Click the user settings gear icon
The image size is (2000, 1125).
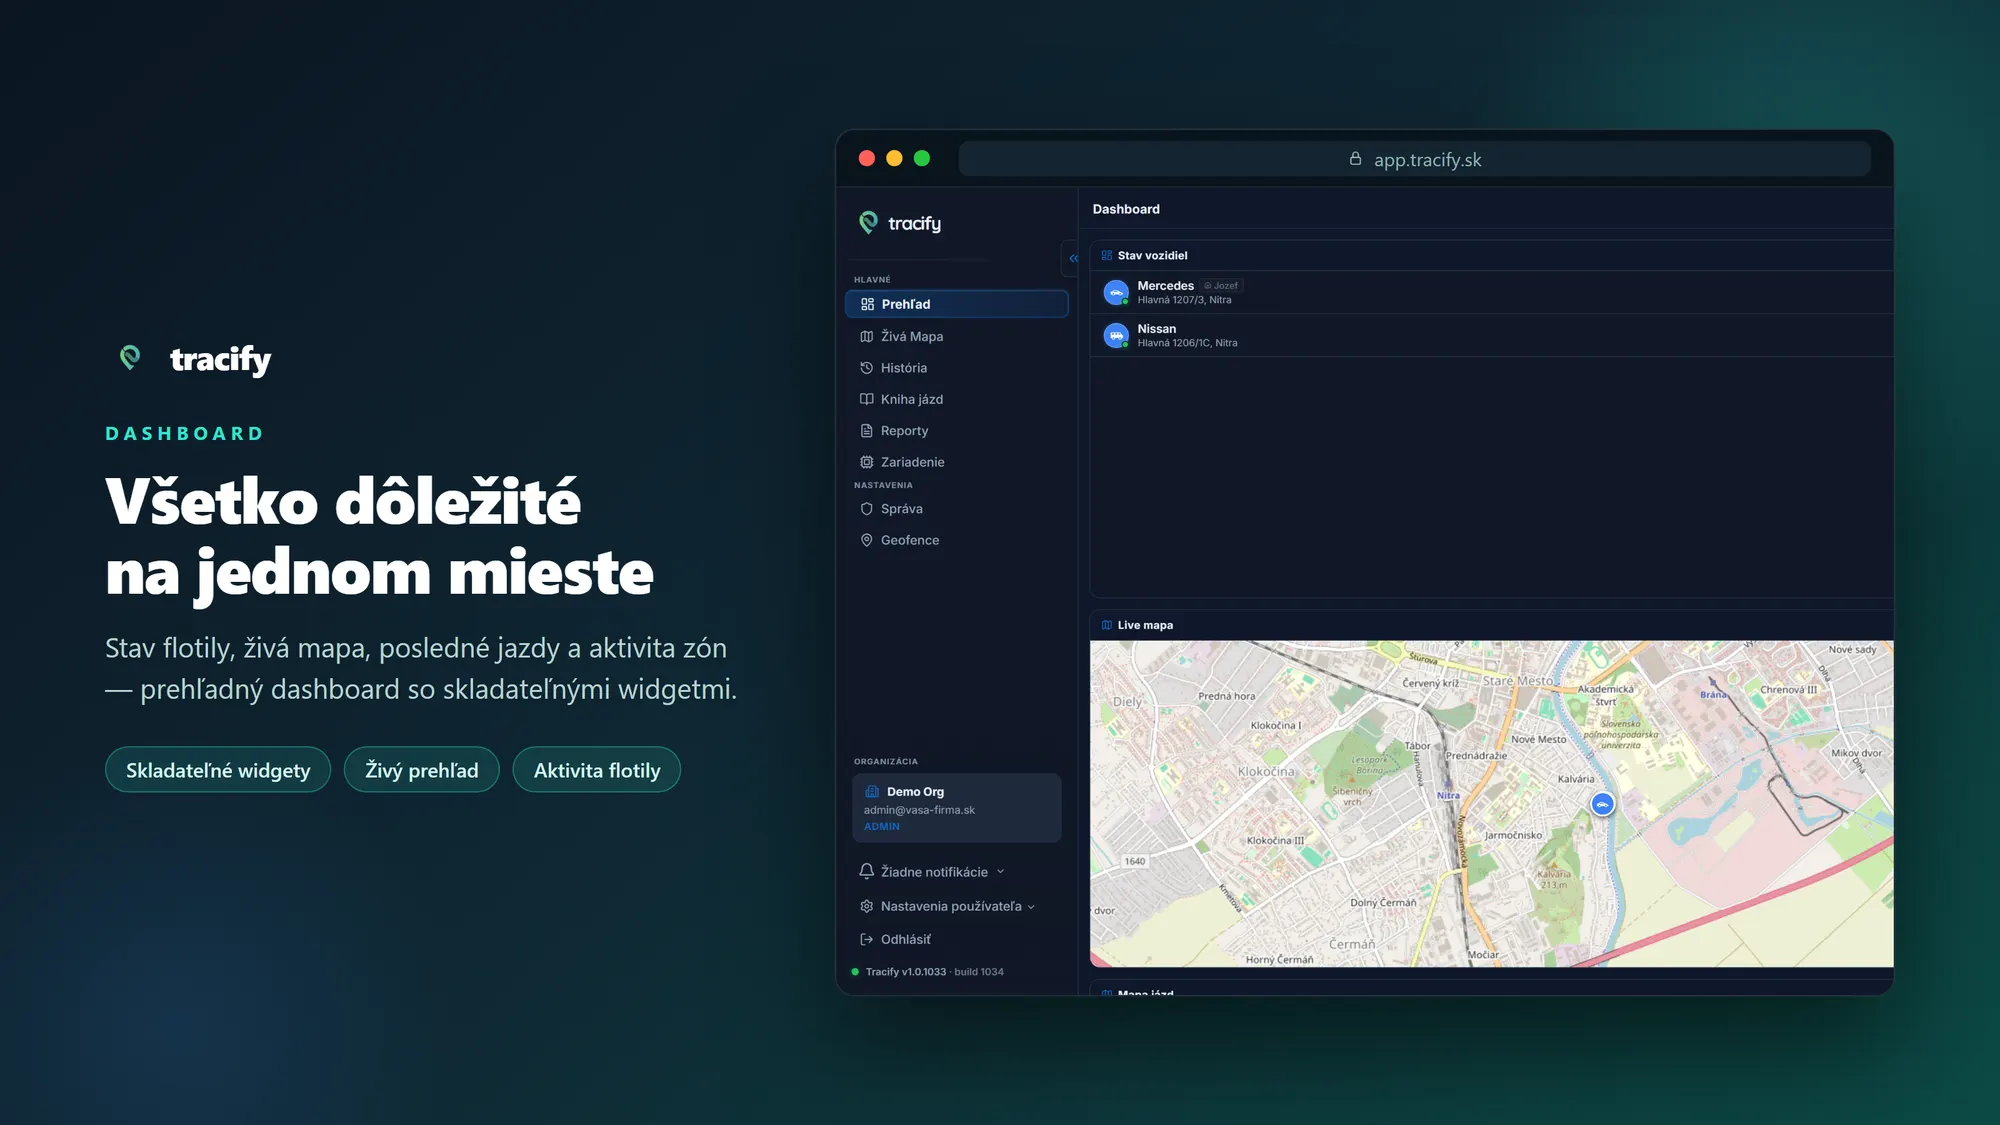point(867,906)
